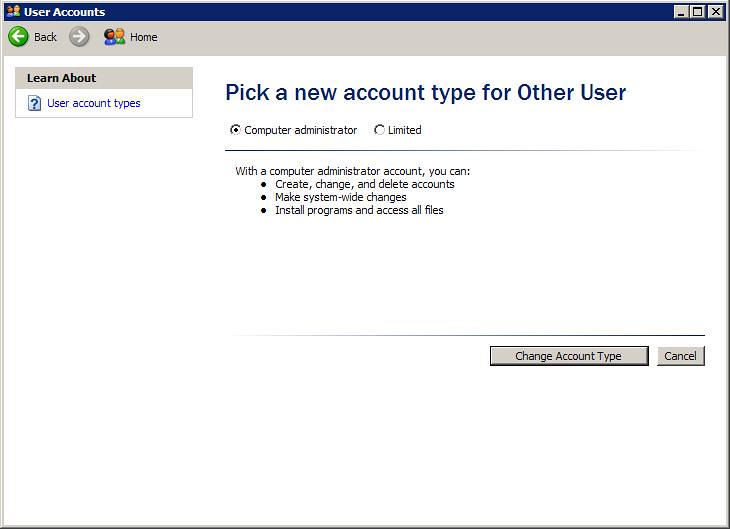Click the Back label in the toolbar
The width and height of the screenshot is (730, 529).
pos(45,37)
